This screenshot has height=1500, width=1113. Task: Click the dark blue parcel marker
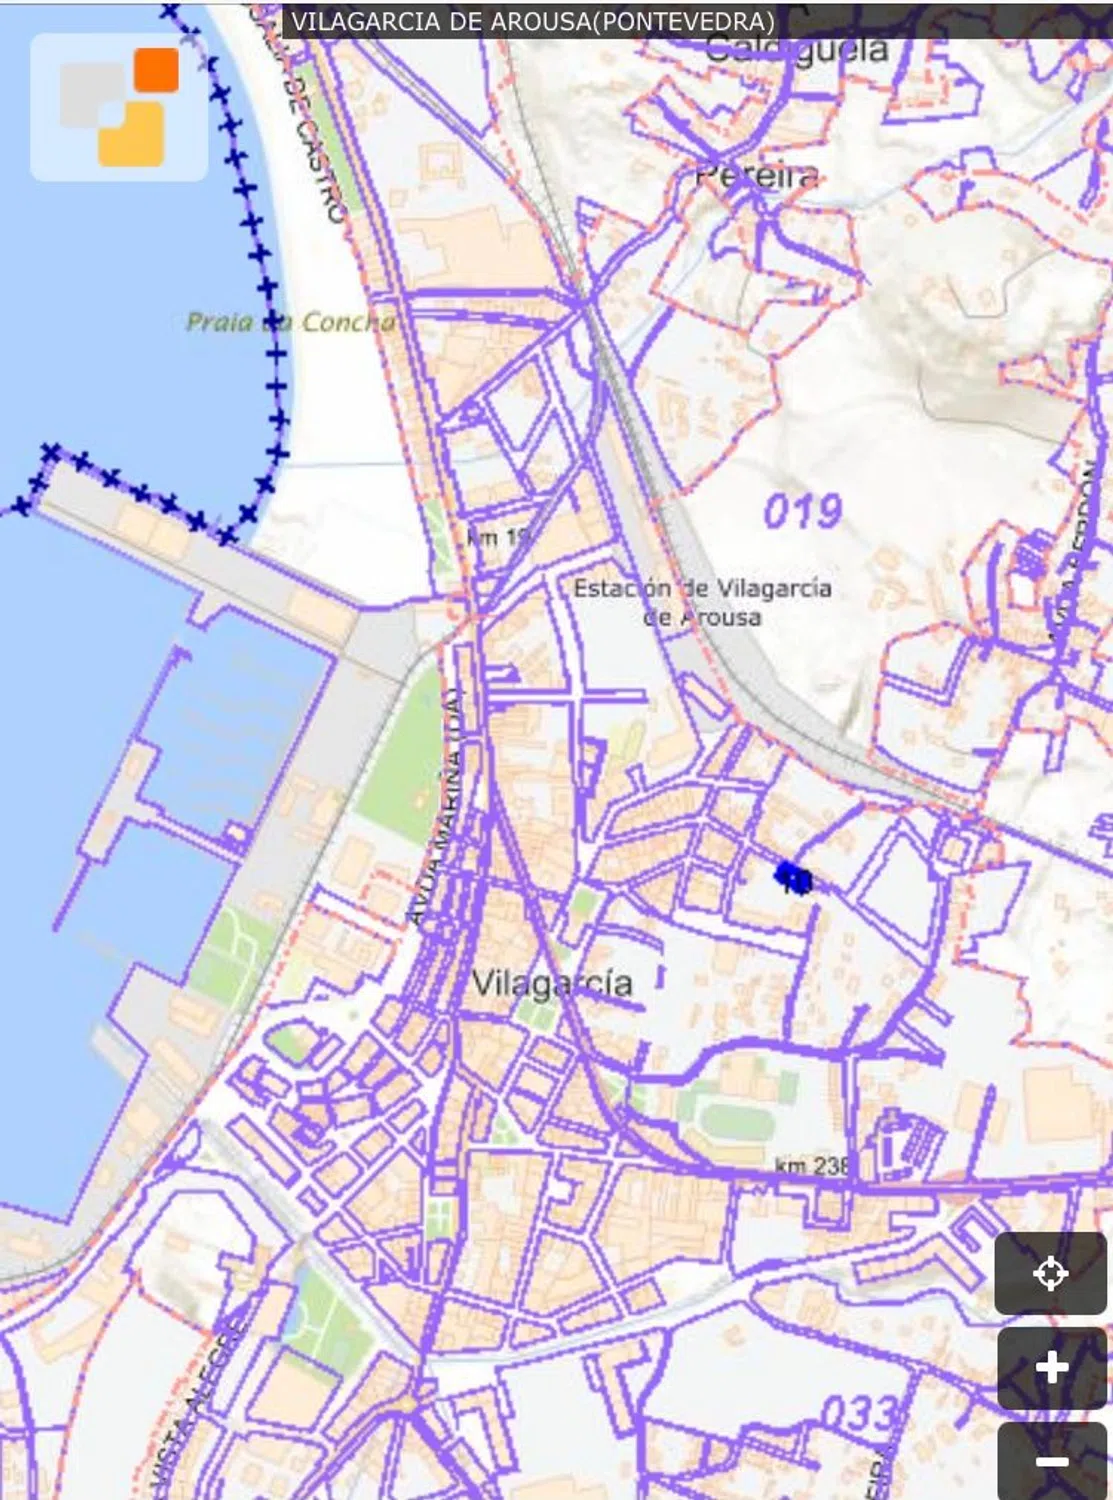point(794,878)
